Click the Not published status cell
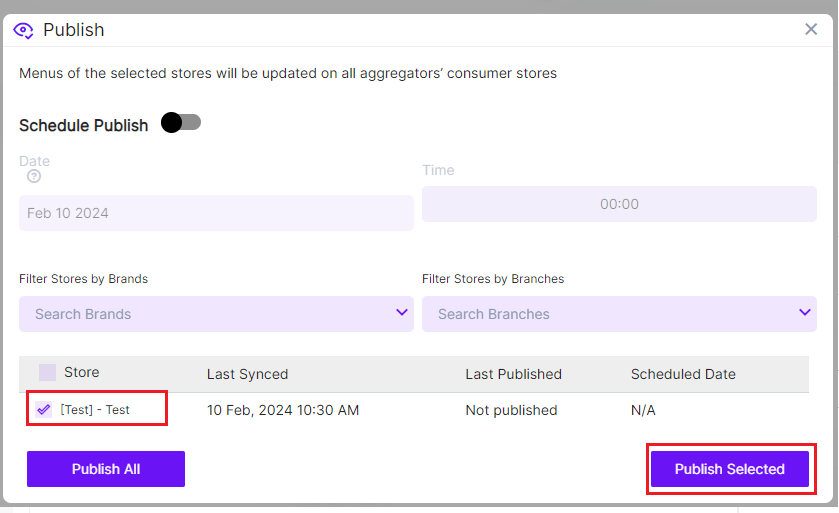 (511, 410)
